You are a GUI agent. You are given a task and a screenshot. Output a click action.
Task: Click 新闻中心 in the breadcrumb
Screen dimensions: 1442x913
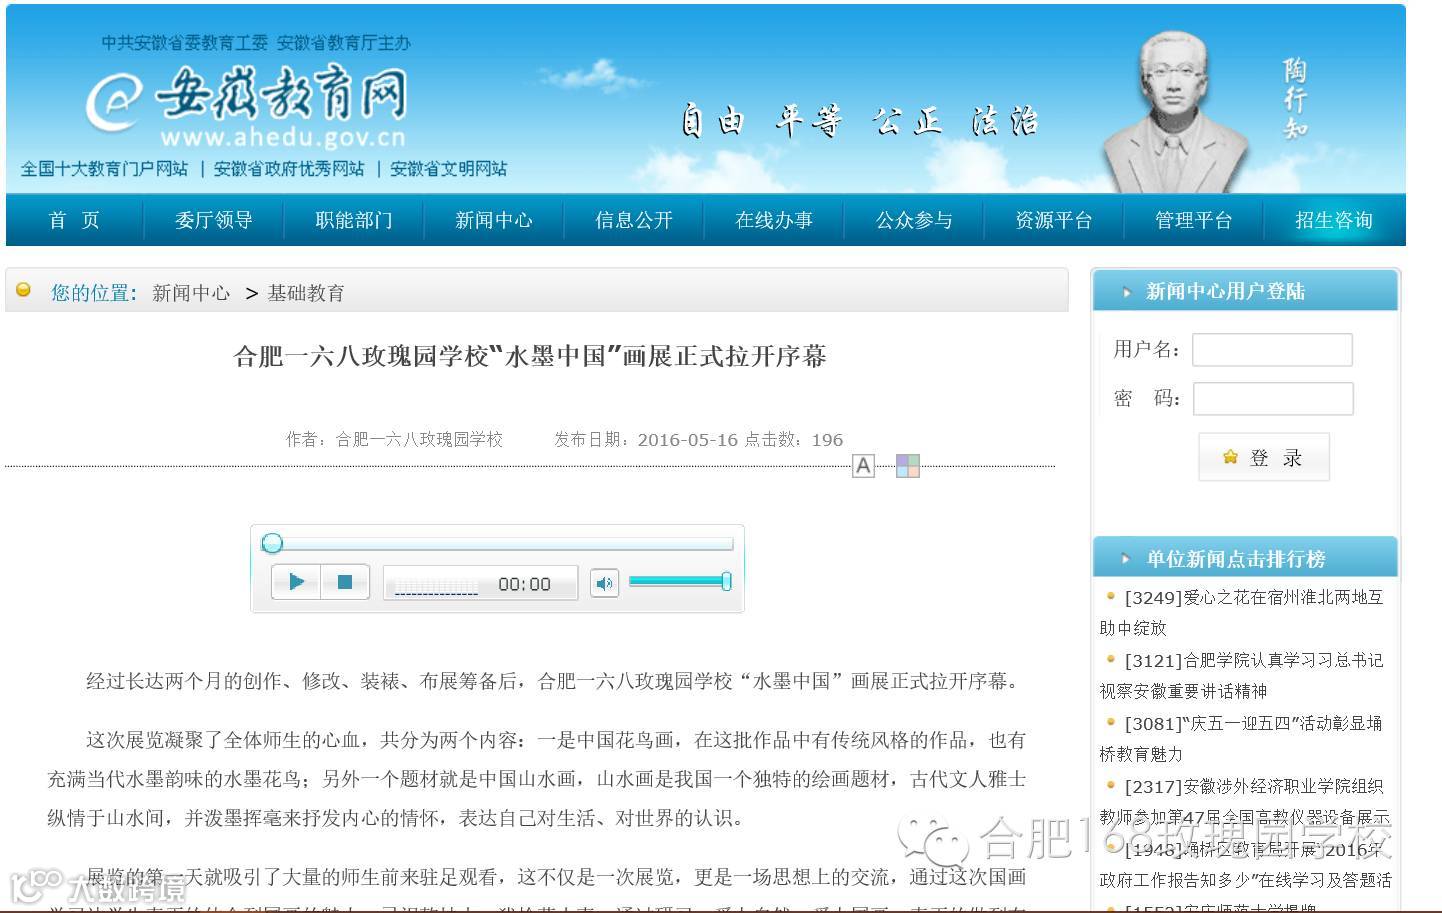[191, 293]
